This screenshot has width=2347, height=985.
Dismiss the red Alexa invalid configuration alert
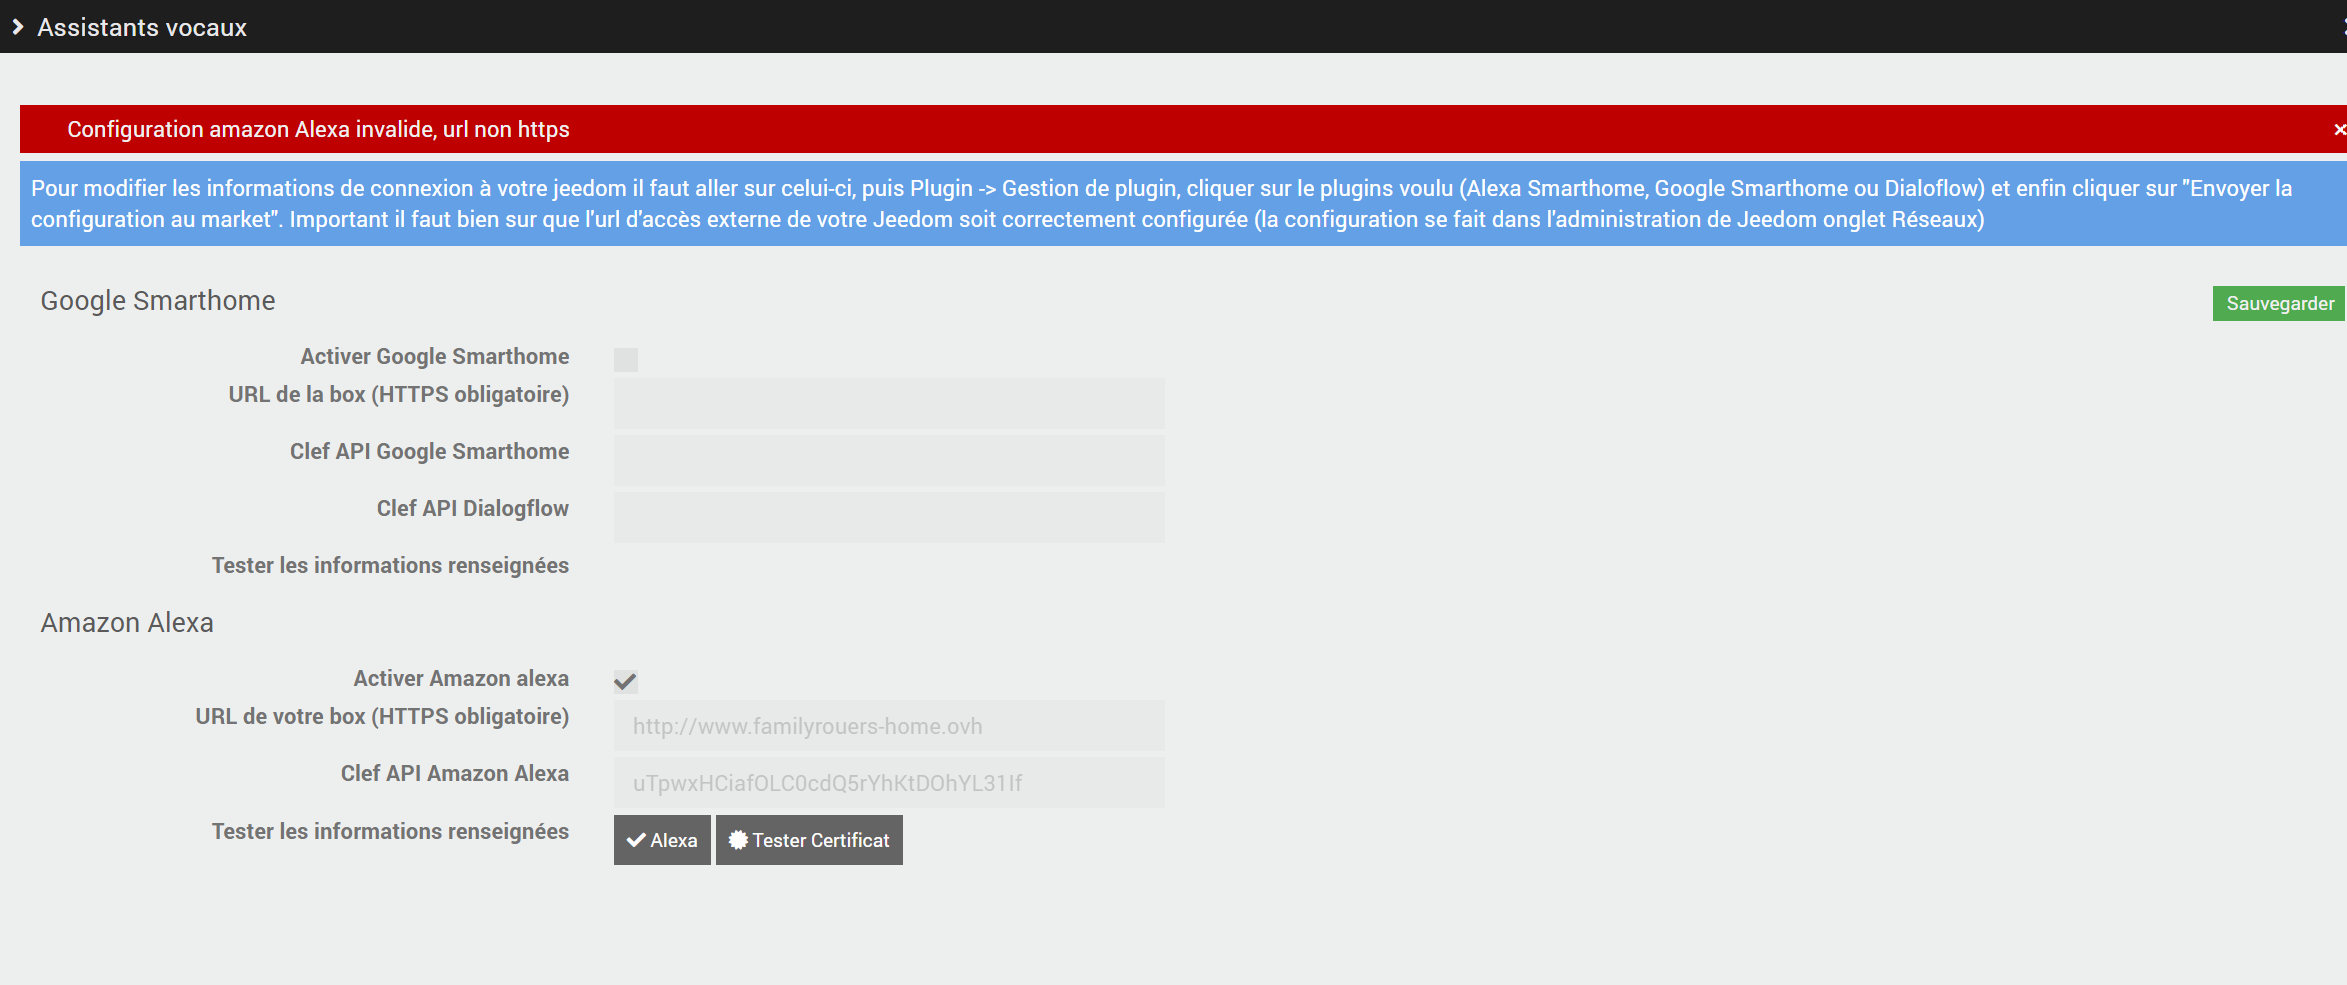[x=2339, y=129]
